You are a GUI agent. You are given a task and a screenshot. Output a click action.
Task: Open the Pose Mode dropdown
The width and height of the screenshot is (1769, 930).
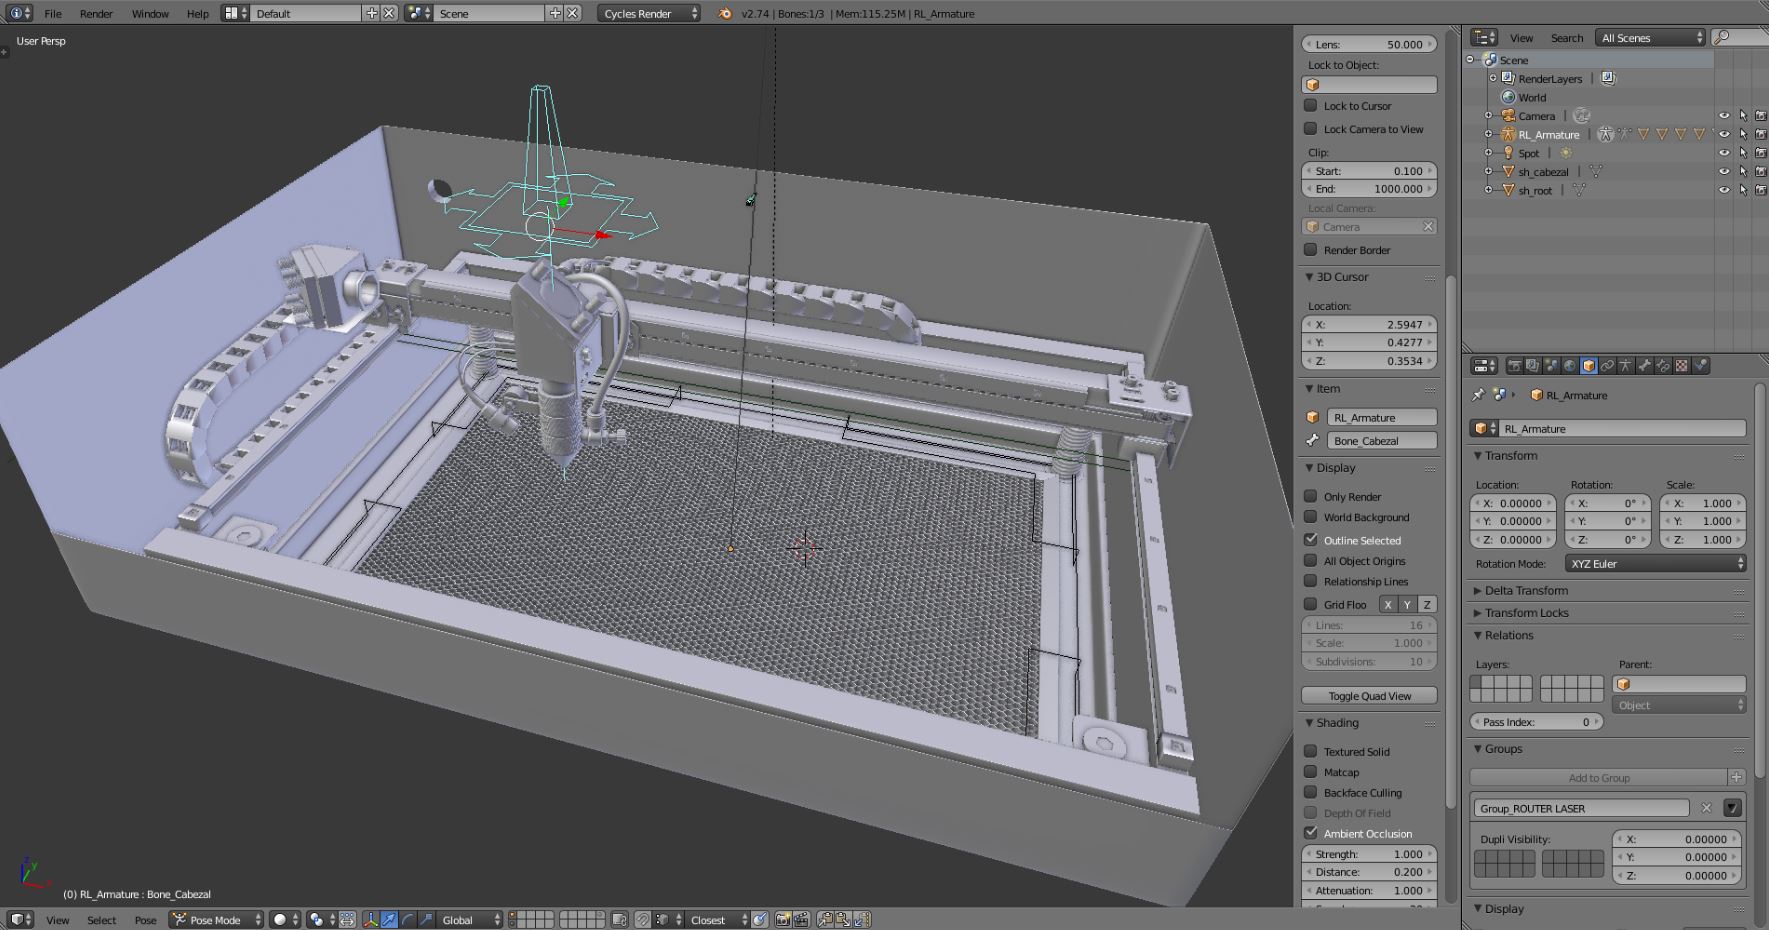tap(216, 919)
